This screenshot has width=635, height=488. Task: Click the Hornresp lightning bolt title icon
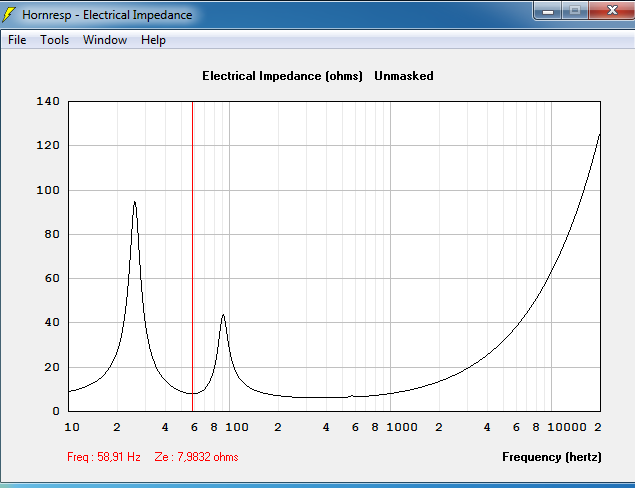[x=9, y=15]
